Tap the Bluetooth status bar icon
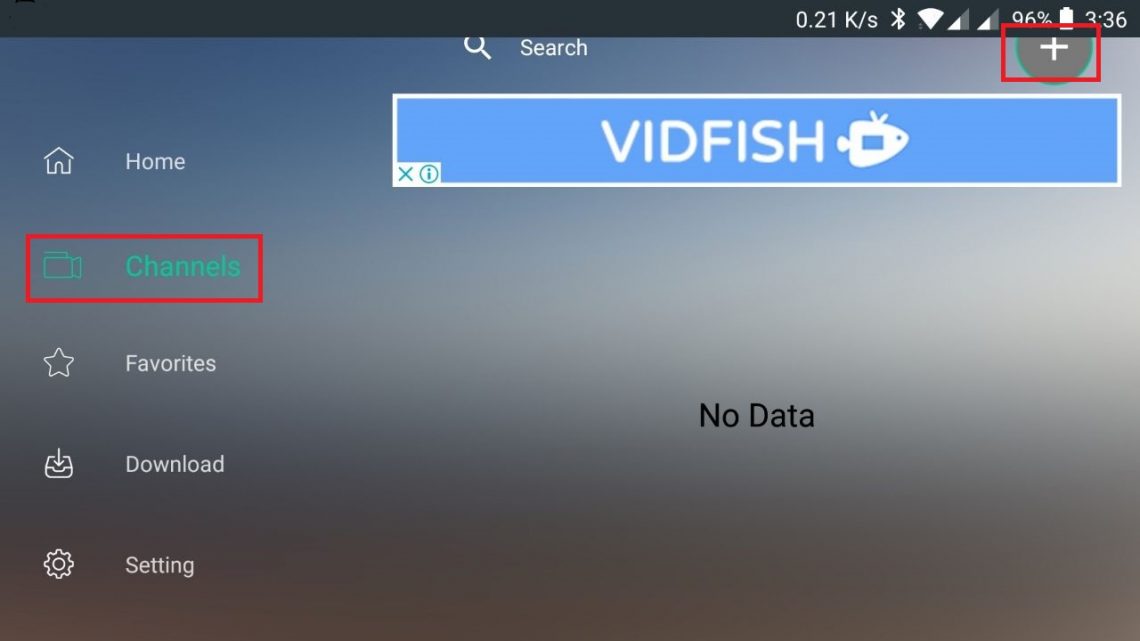 (x=899, y=19)
